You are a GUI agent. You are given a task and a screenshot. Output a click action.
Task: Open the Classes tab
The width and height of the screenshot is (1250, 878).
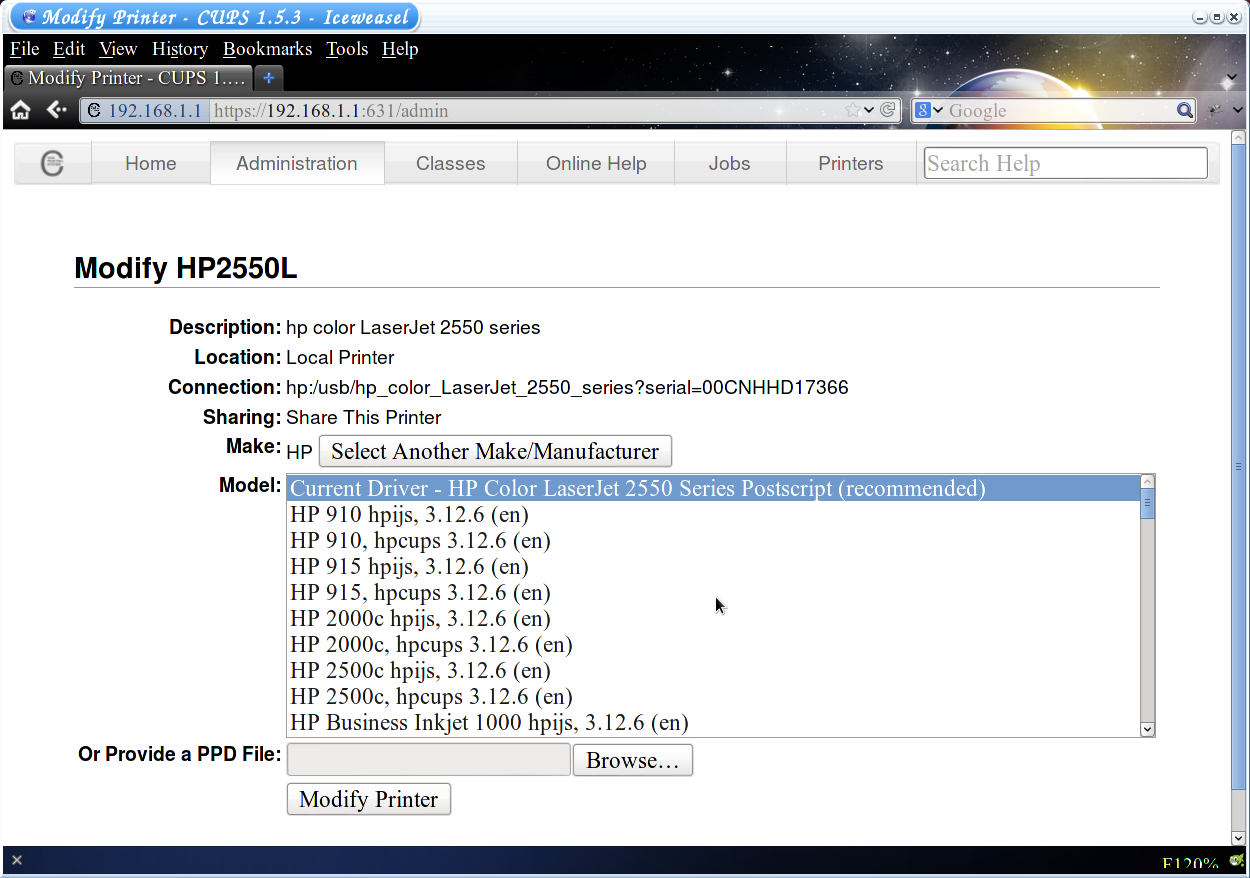451,163
